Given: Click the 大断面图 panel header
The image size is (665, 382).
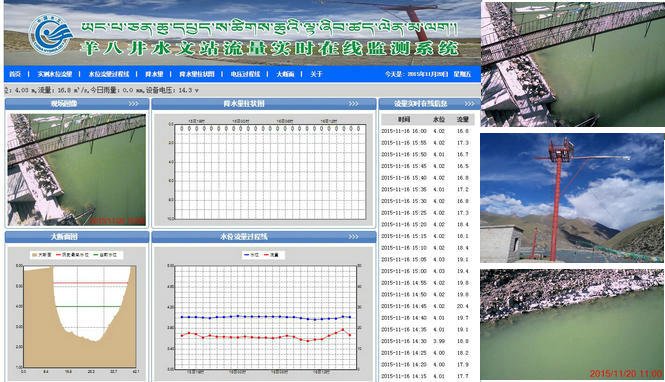Looking at the screenshot, I should pyautogui.click(x=77, y=237).
